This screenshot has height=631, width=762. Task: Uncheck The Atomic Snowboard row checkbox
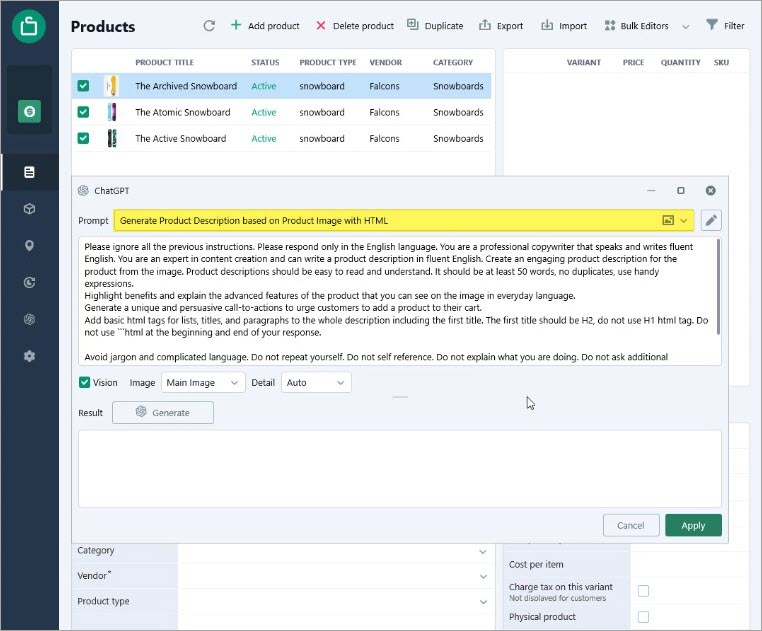click(83, 112)
